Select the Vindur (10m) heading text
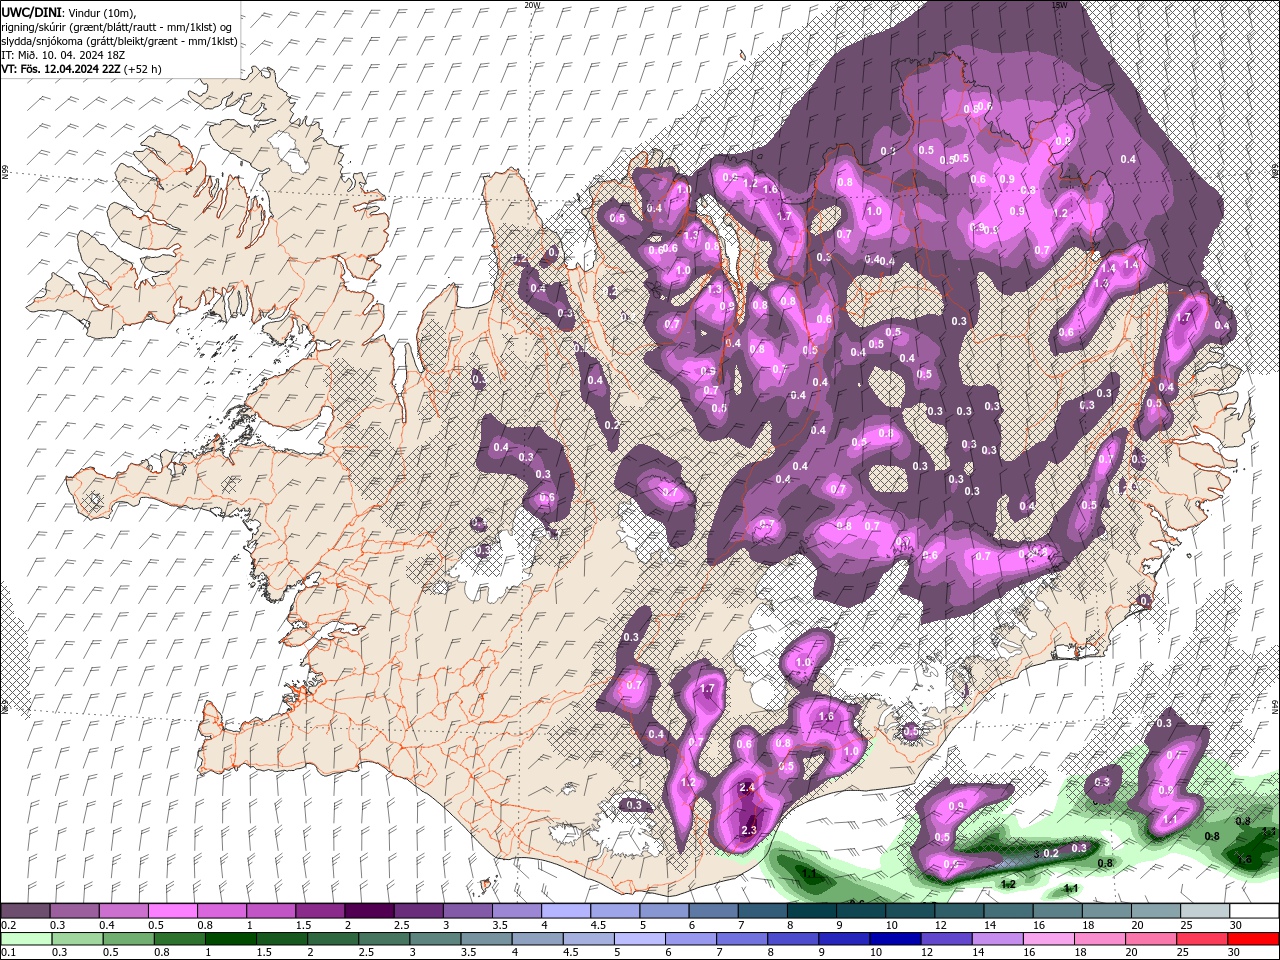The width and height of the screenshot is (1280, 960). pos(101,12)
